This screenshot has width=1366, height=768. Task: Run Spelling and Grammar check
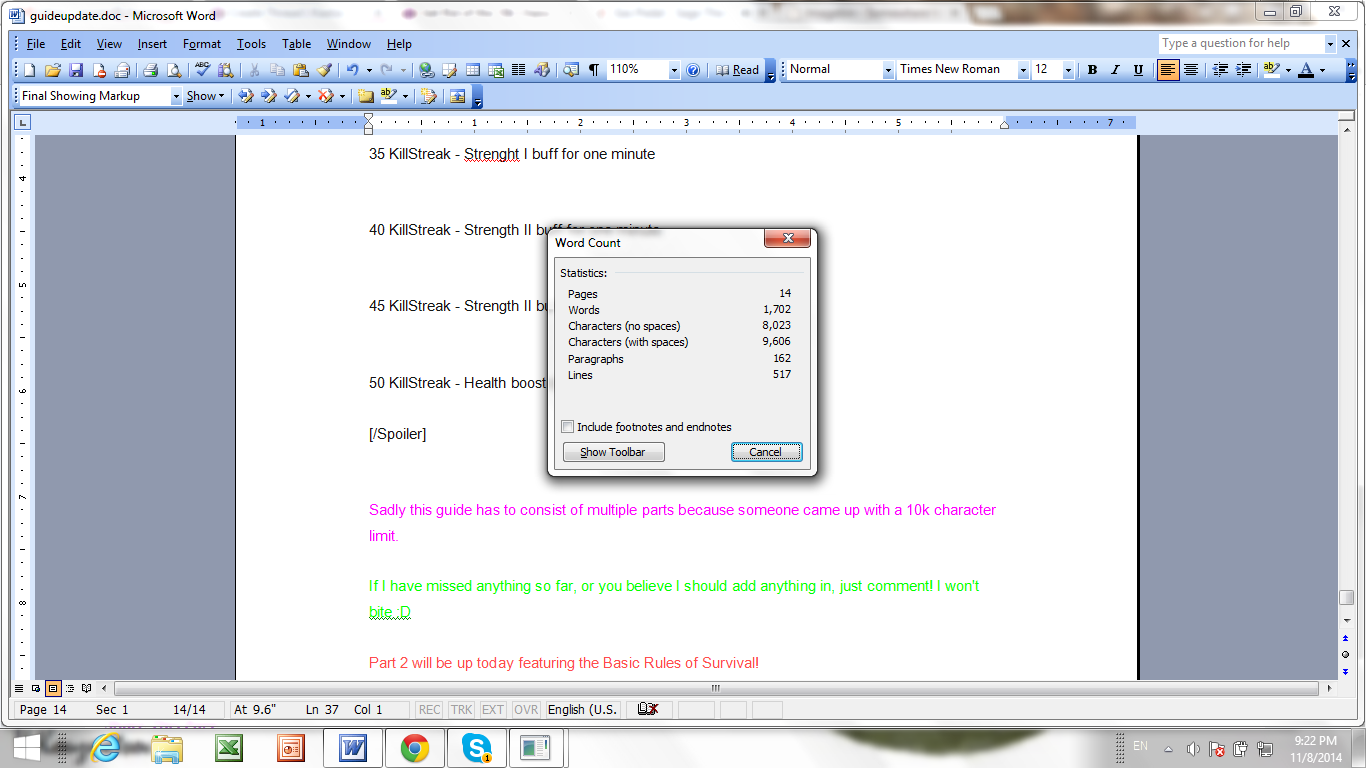tap(203, 70)
